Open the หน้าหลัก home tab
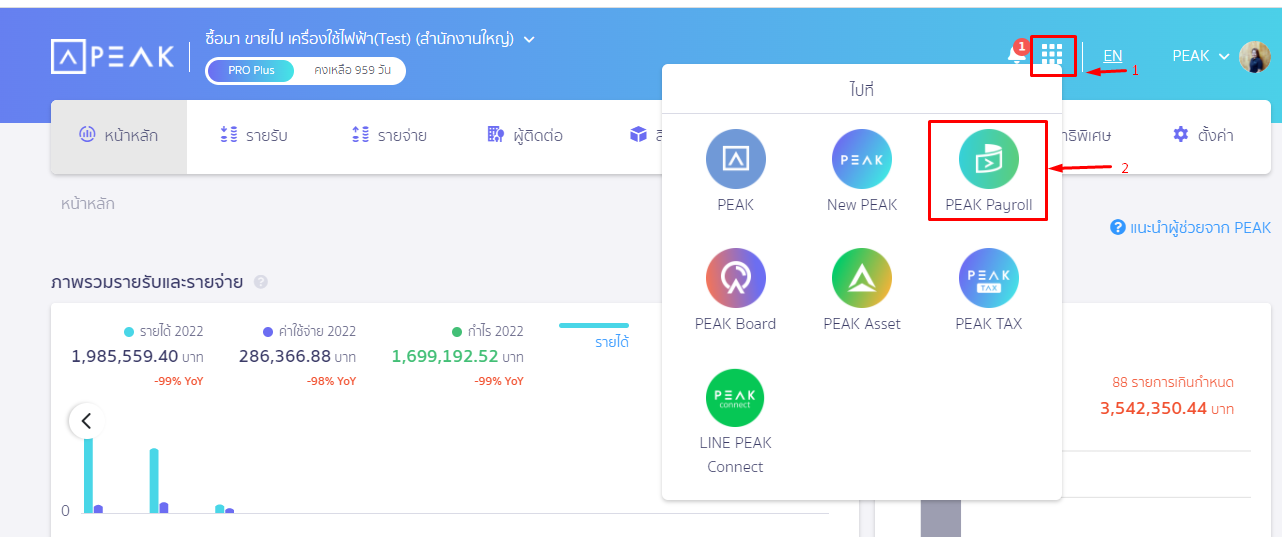Viewport: 1282px width, 537px height. click(x=119, y=135)
